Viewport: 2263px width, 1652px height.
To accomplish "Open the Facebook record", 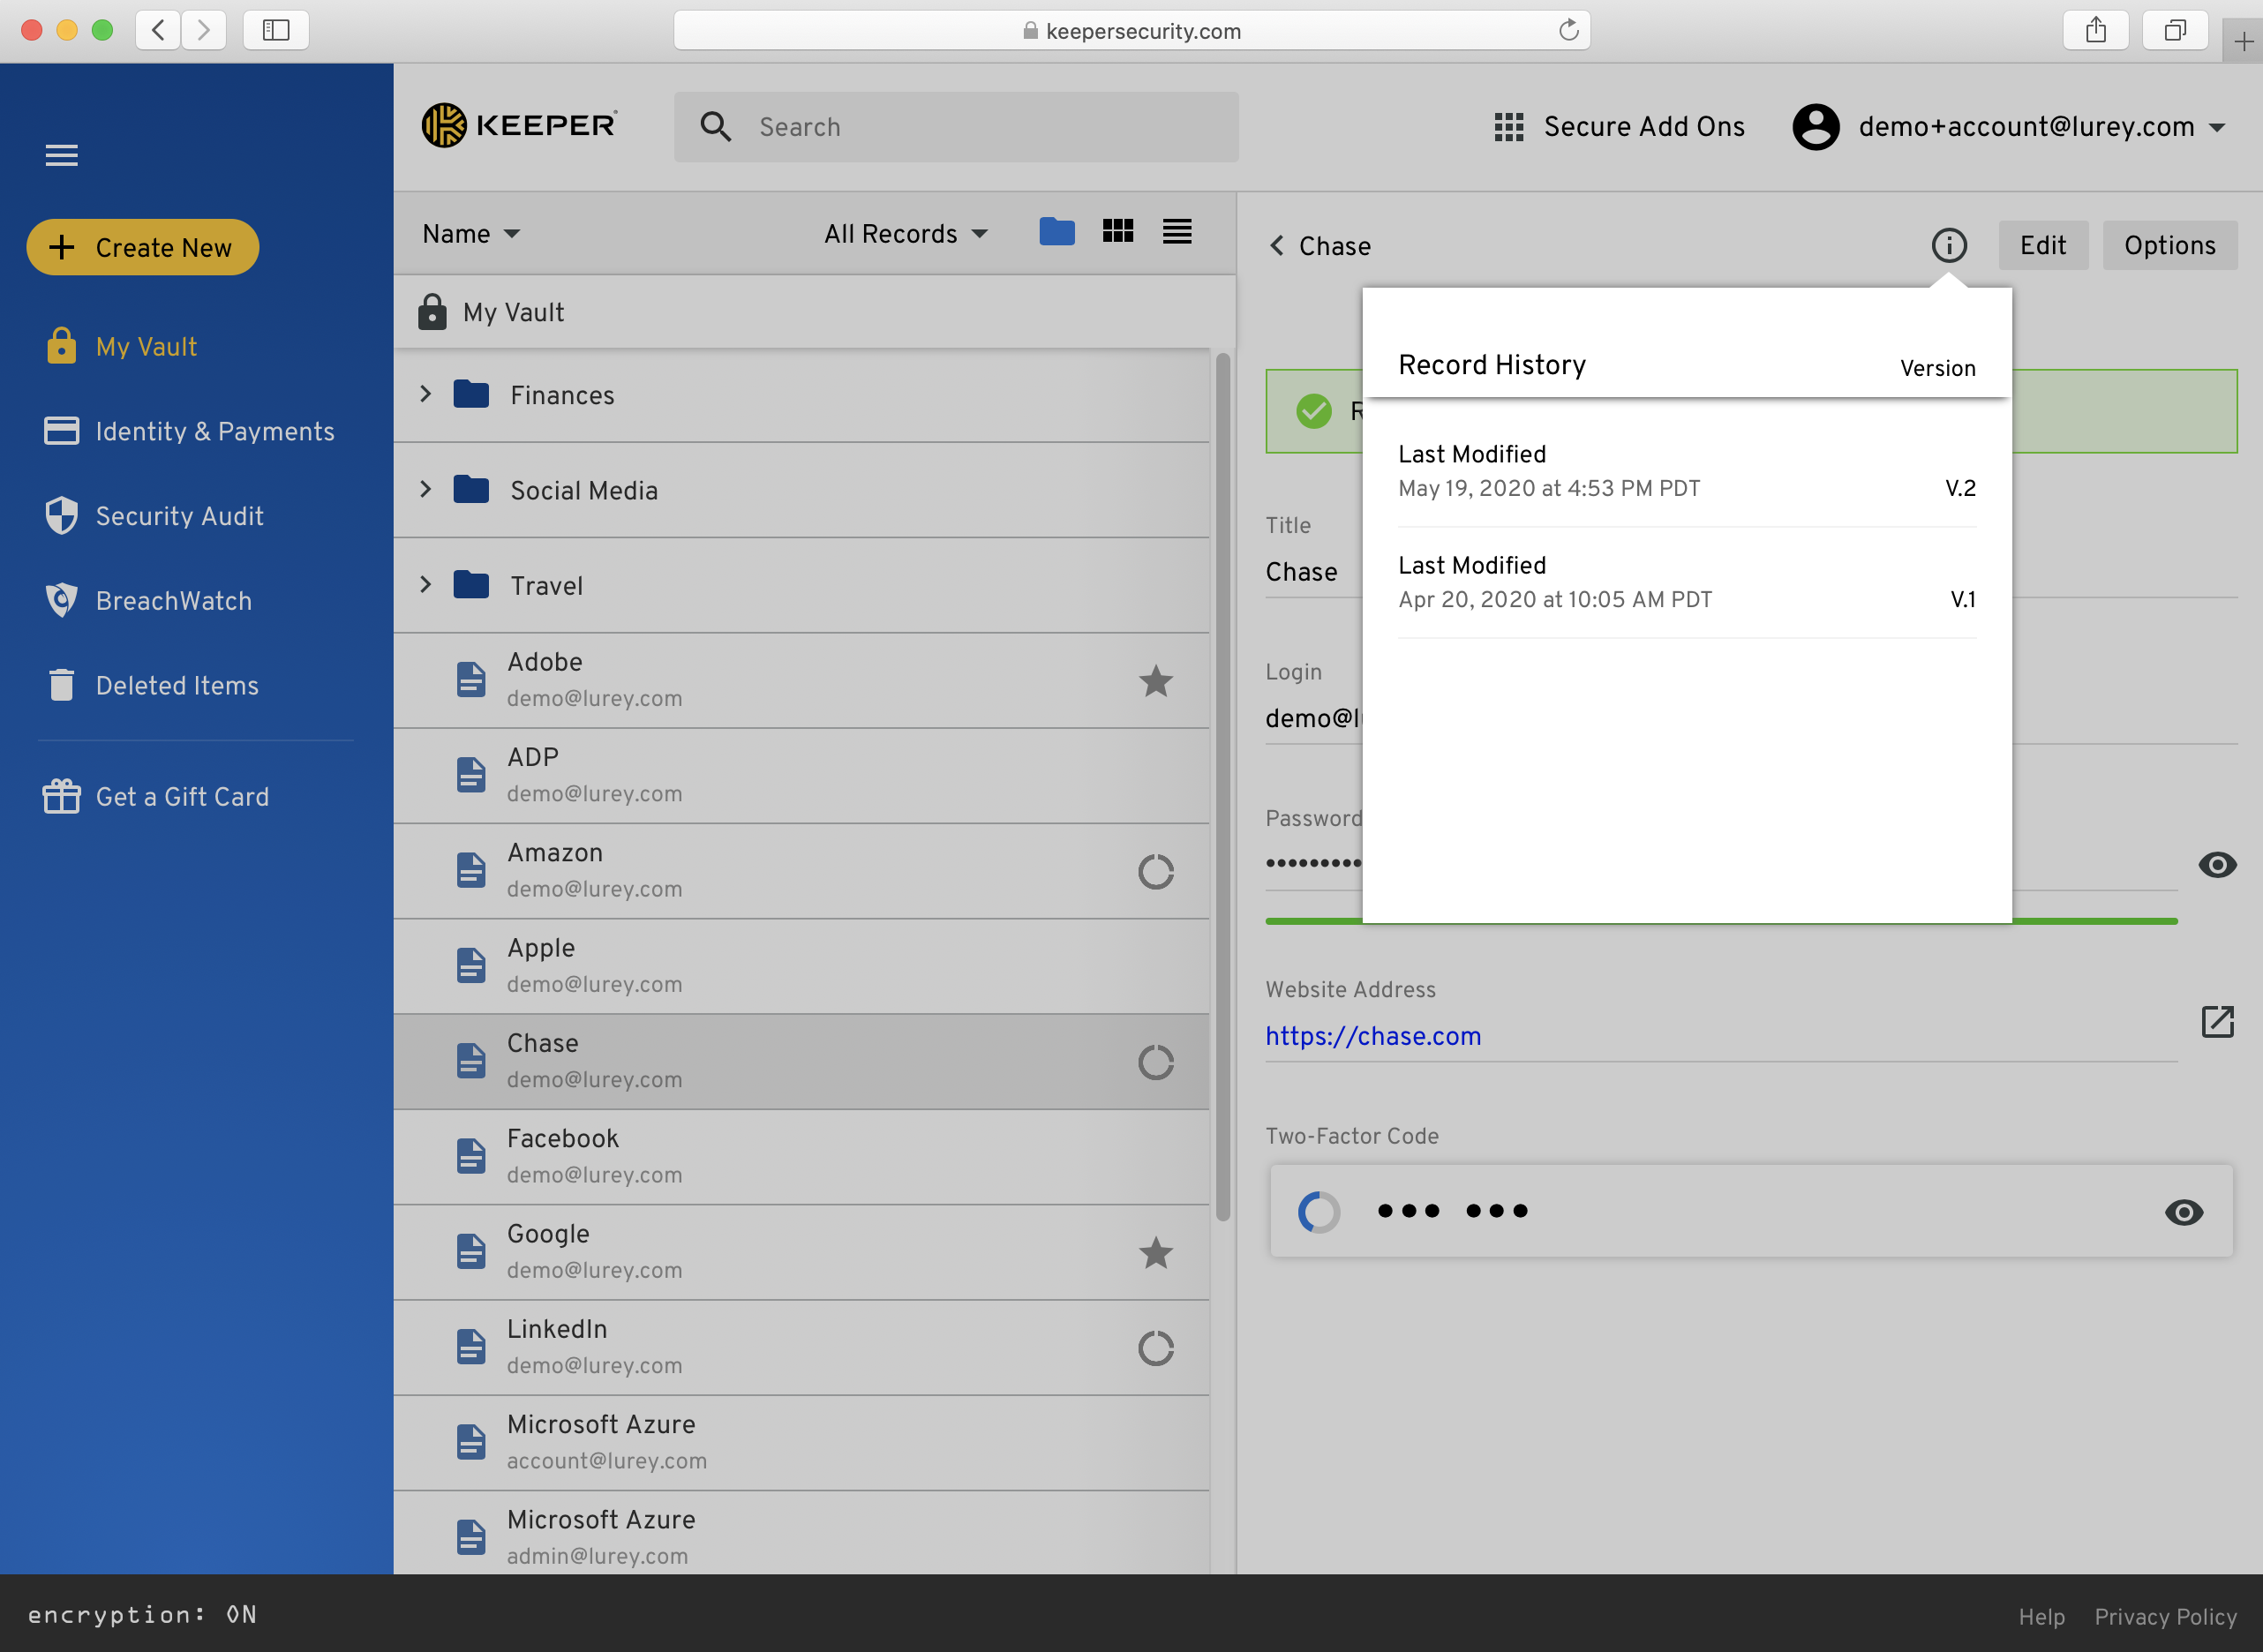I will pyautogui.click(x=801, y=1157).
